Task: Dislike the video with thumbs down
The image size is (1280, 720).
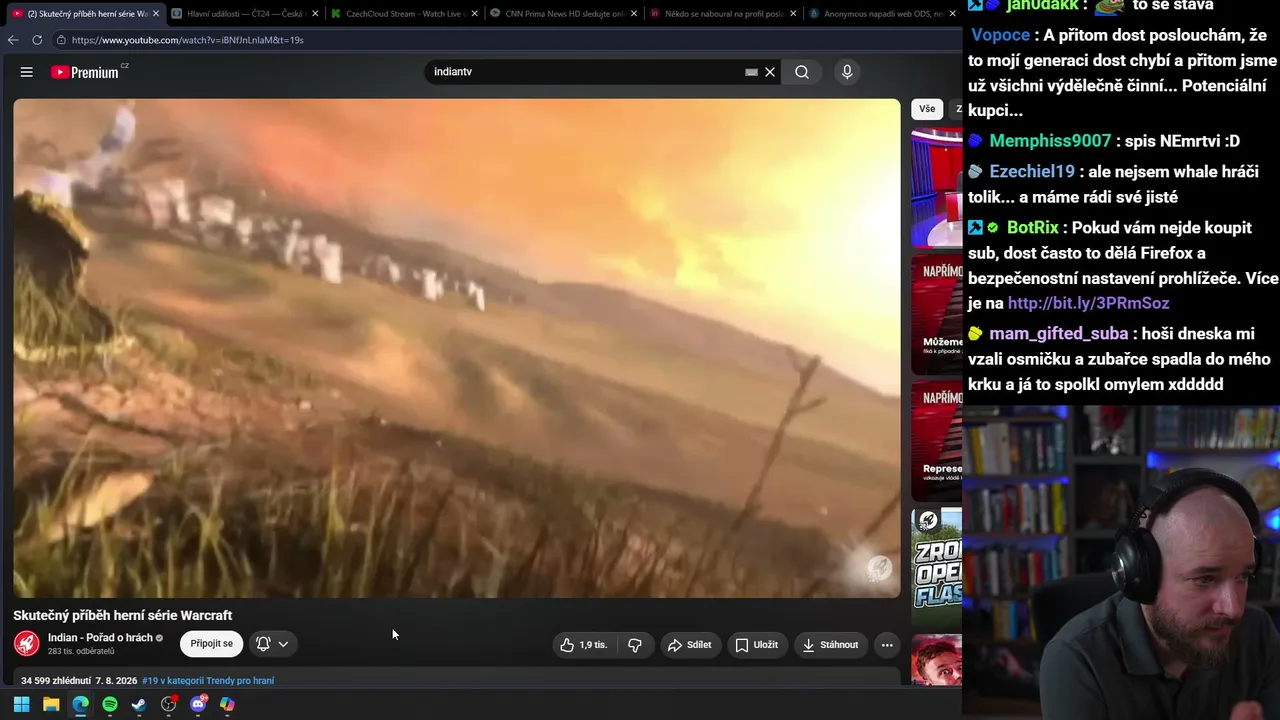Action: tap(635, 645)
